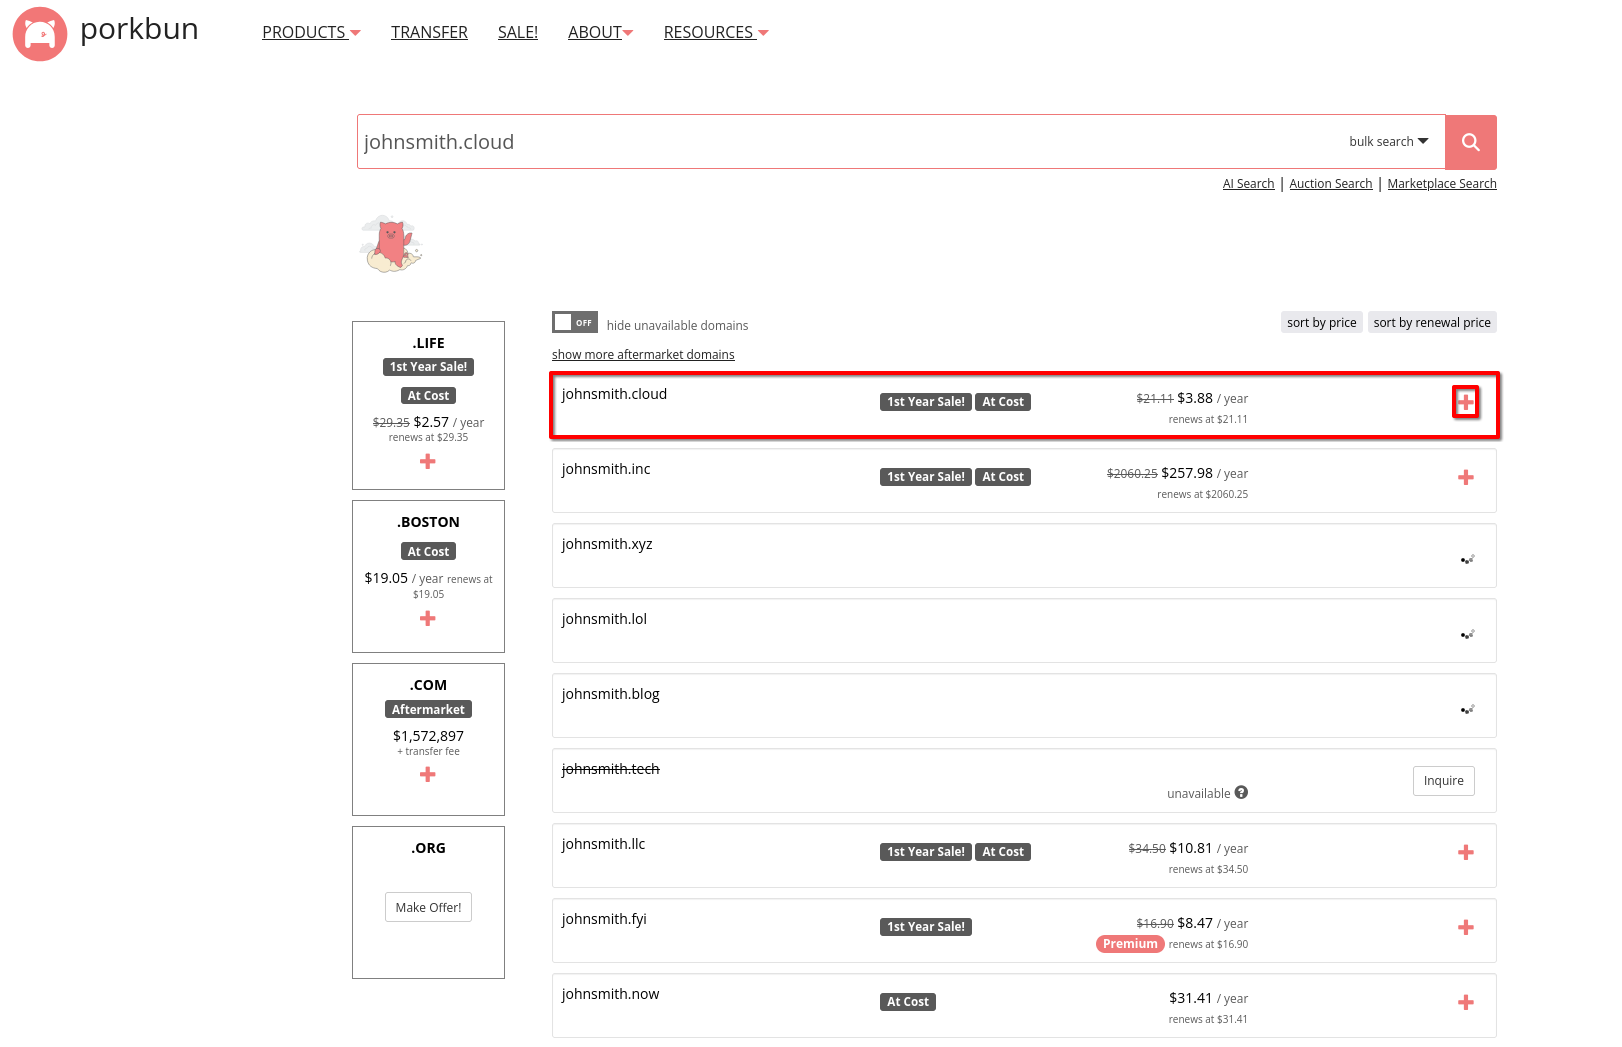The image size is (1622, 1047).
Task: Click show more aftermarket domains link
Action: [643, 355]
